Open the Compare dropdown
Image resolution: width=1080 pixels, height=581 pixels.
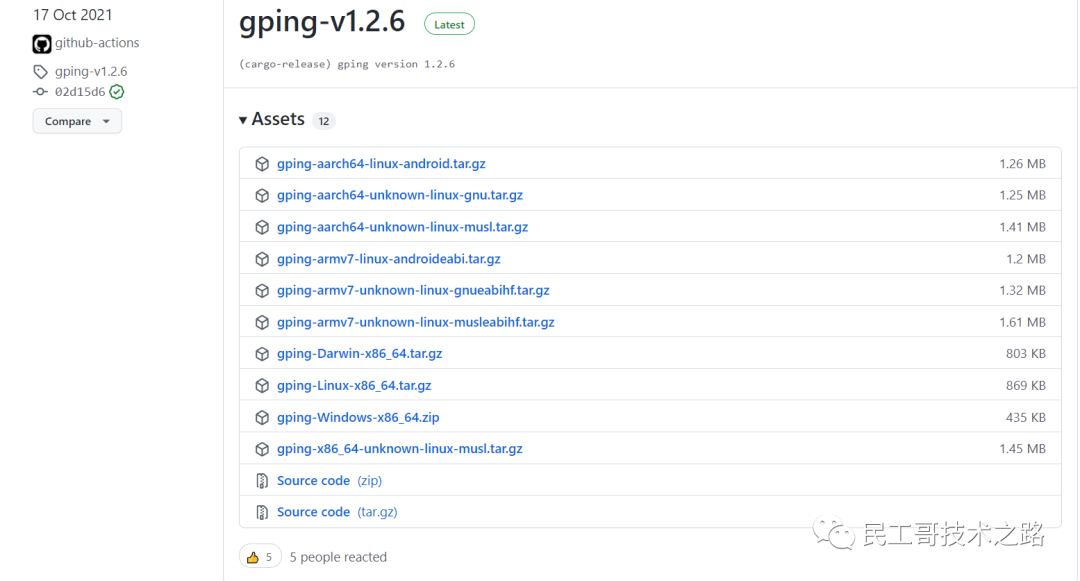77,121
